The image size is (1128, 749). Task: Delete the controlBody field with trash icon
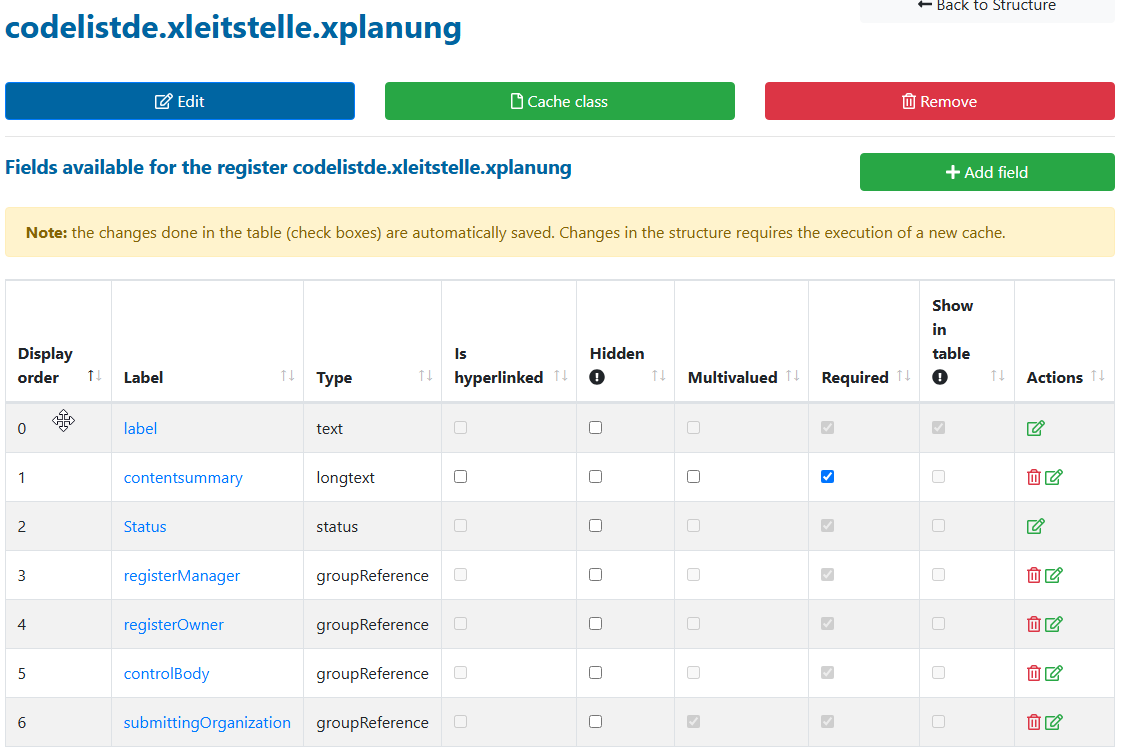1034,673
